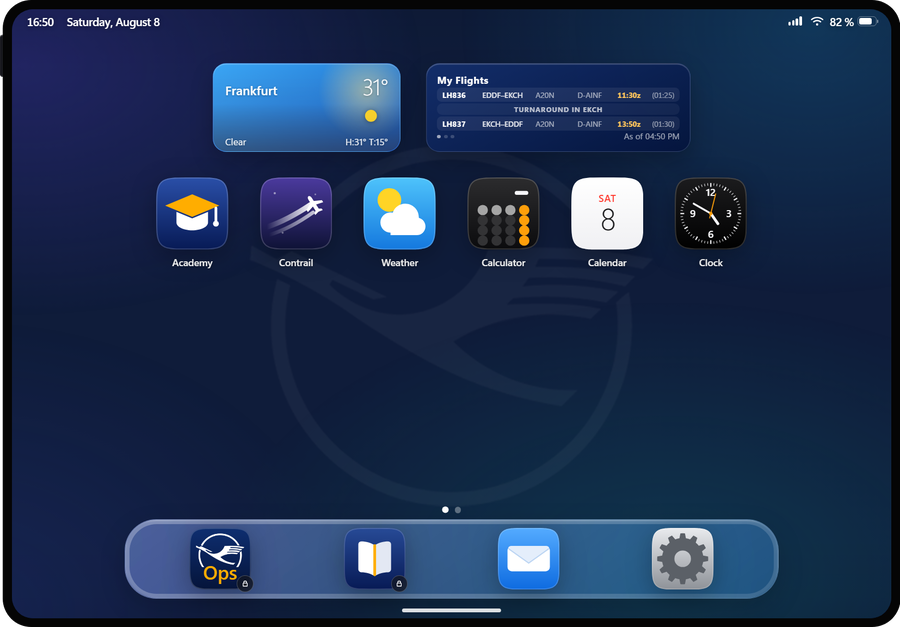Tap the cellular signal bars icon
This screenshot has height=627, width=900.
(795, 22)
